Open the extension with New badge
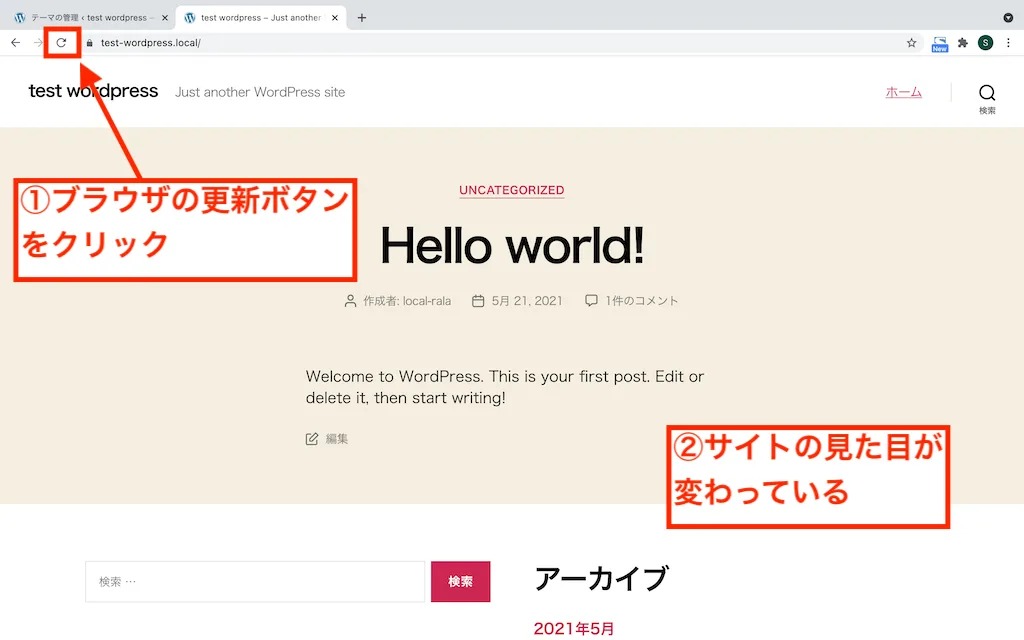 click(940, 44)
